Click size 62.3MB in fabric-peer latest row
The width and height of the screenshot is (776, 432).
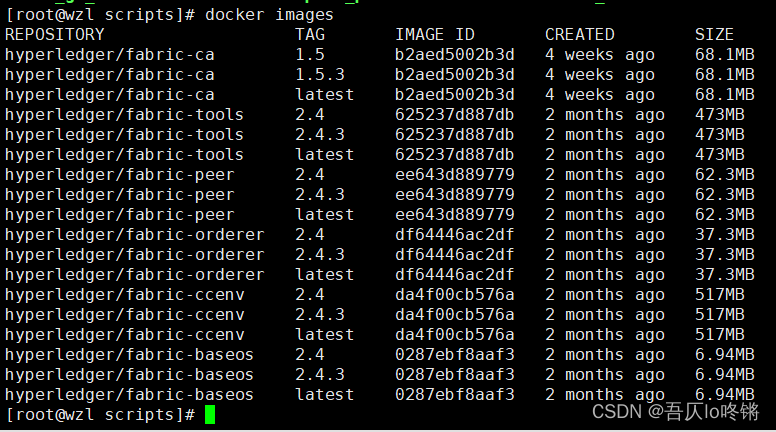(x=725, y=215)
